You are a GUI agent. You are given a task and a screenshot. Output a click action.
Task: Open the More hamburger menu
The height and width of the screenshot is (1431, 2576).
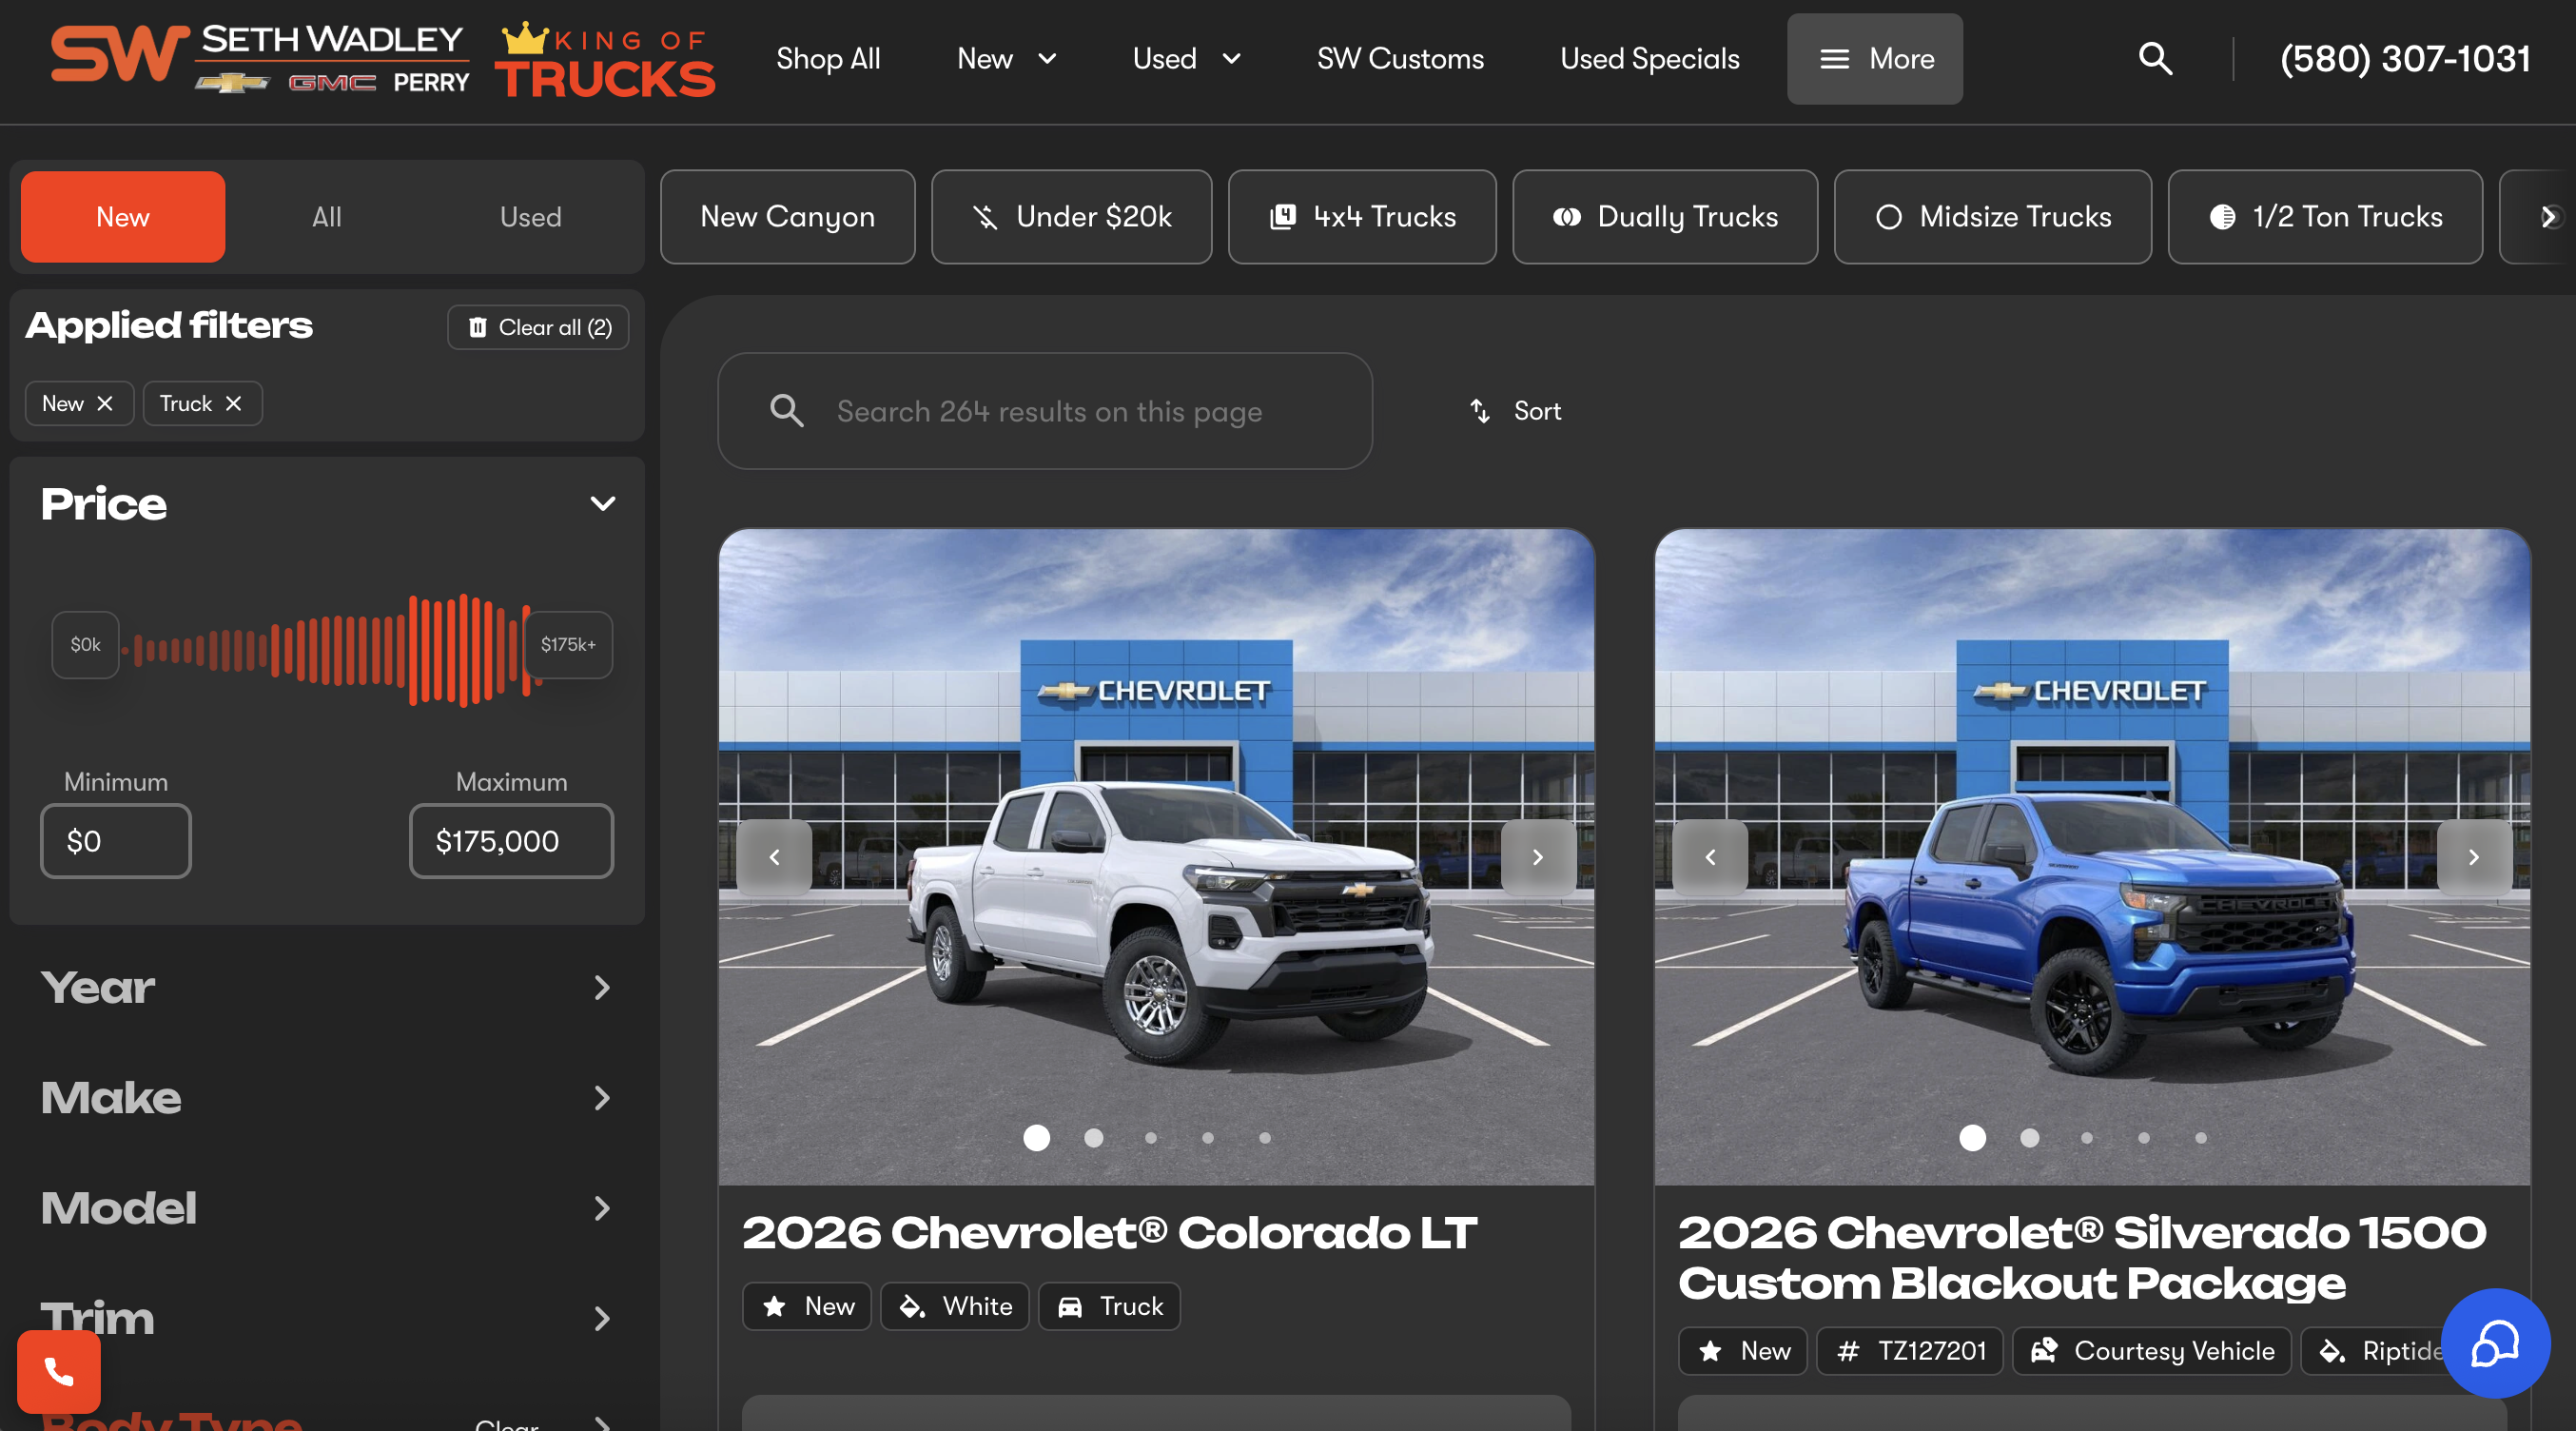(x=1874, y=59)
